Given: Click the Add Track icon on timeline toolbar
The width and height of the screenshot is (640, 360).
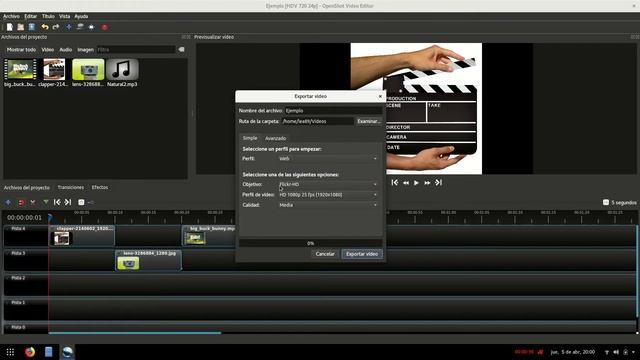Looking at the screenshot, I should [8, 202].
